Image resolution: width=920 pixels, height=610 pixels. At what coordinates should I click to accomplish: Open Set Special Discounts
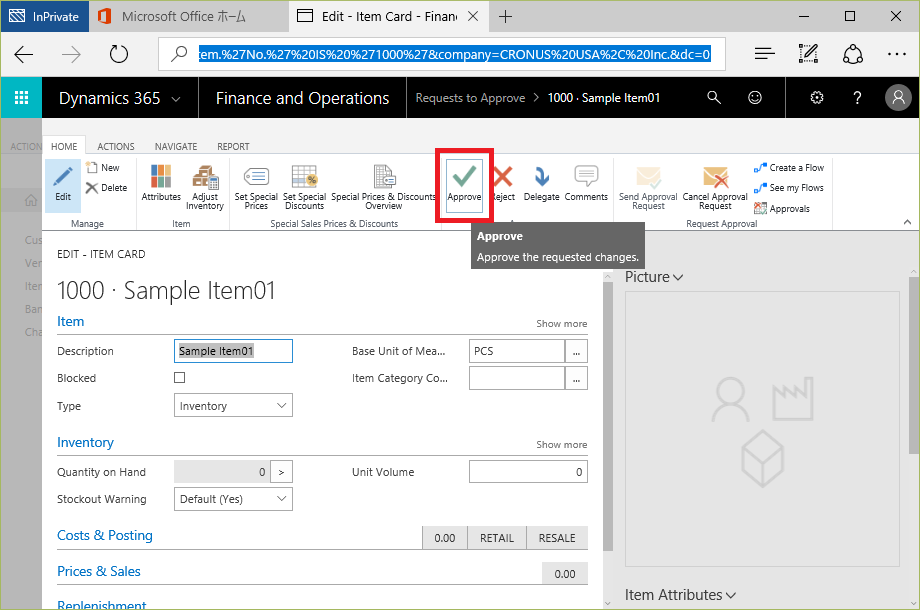pos(304,187)
